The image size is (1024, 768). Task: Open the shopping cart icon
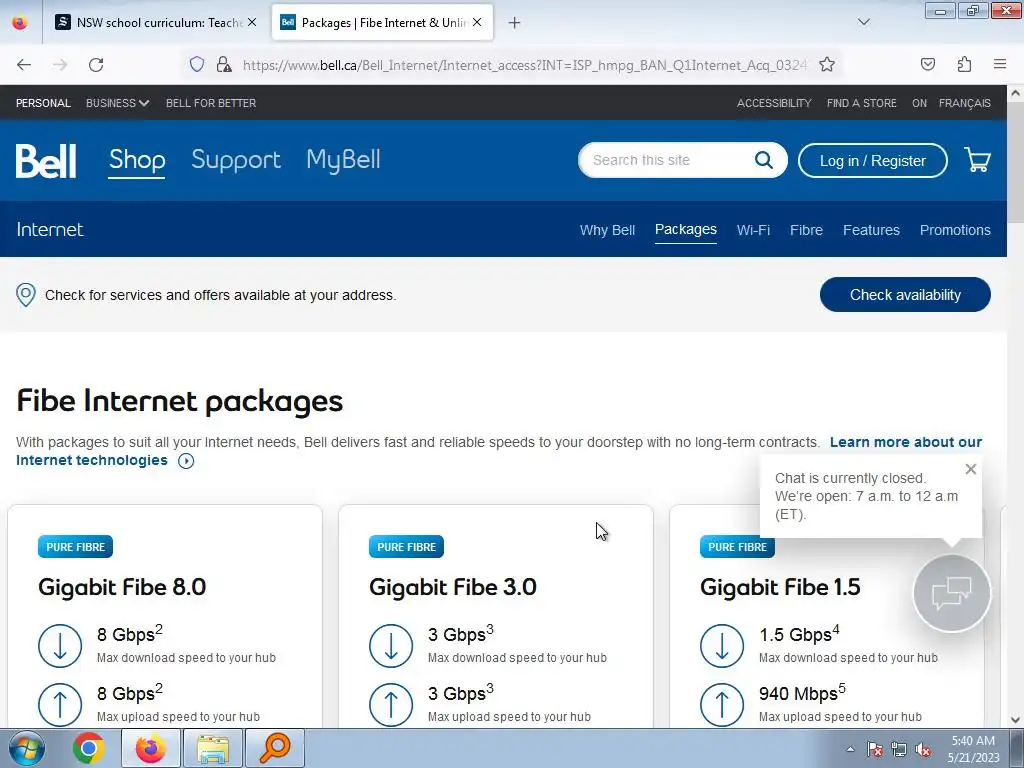coord(978,160)
